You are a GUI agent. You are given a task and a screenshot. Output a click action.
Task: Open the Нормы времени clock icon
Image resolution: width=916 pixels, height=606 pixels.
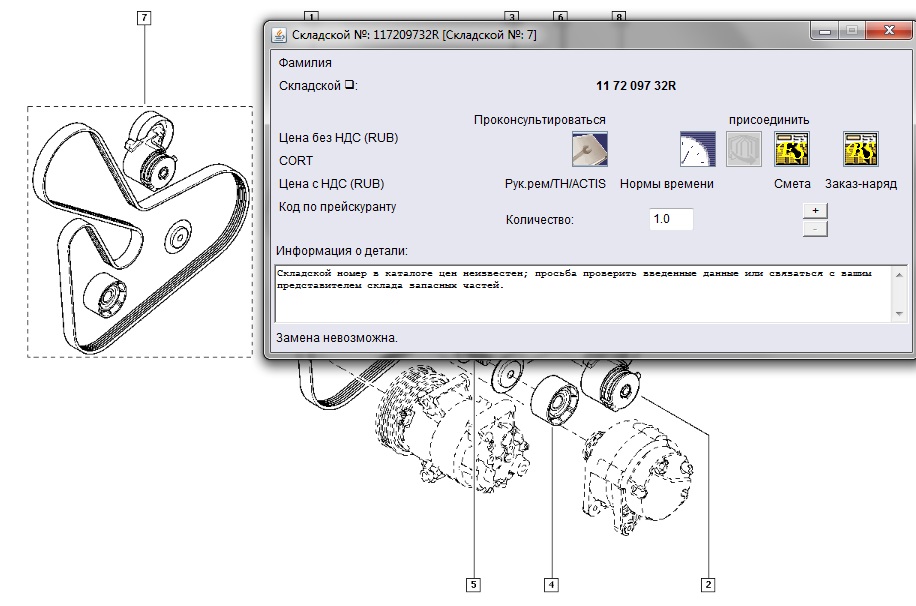pyautogui.click(x=698, y=149)
